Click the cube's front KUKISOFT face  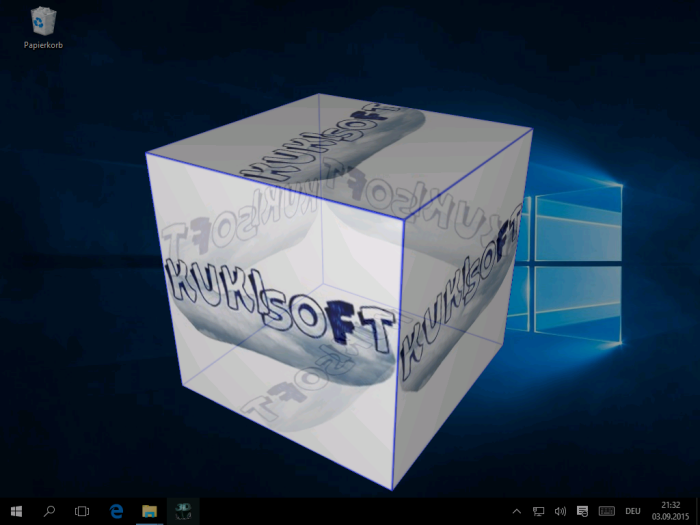click(x=275, y=320)
